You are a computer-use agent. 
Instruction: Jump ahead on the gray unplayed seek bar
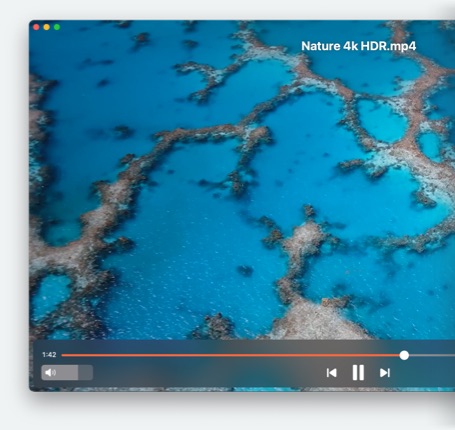[432, 355]
